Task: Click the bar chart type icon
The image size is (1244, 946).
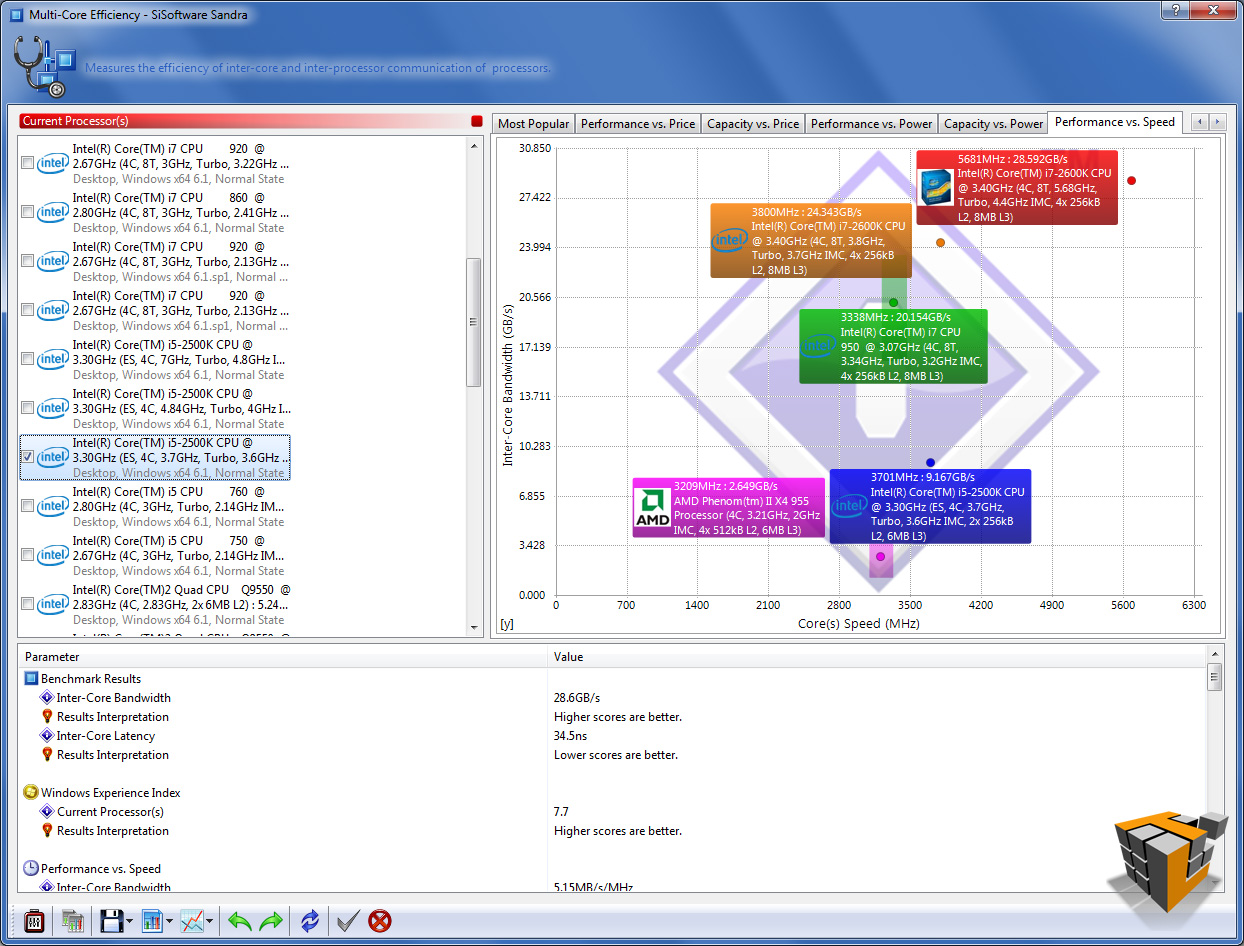Action: pos(152,920)
